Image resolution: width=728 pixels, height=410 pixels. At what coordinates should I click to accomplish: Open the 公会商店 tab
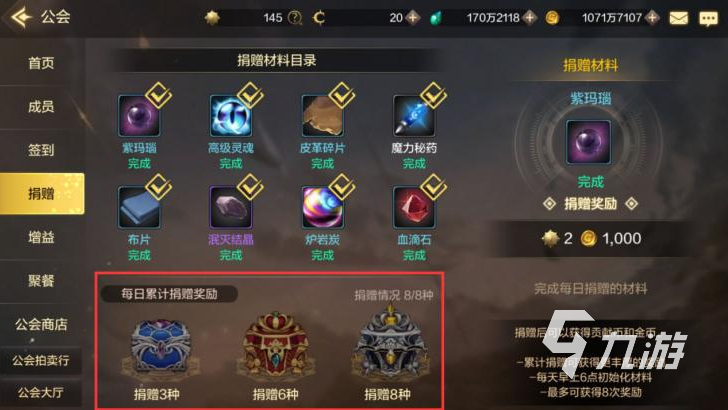pos(41,324)
